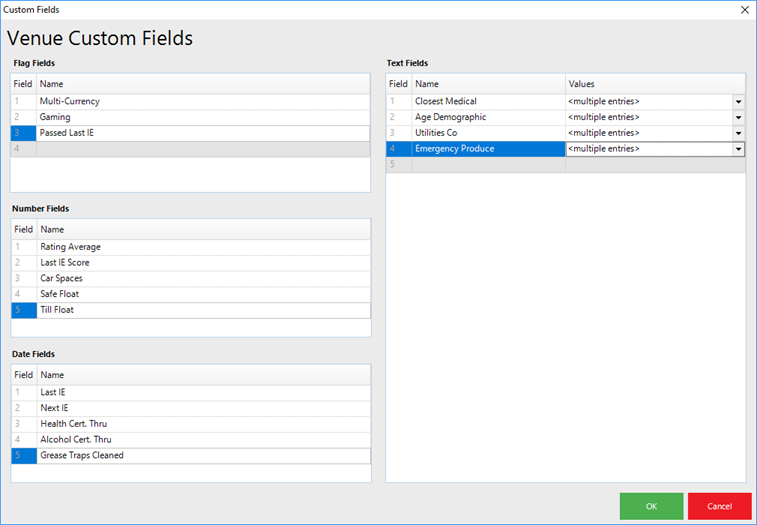Image resolution: width=757 pixels, height=525 pixels.
Task: Click empty text field row 5
Action: pyautogui.click(x=488, y=165)
